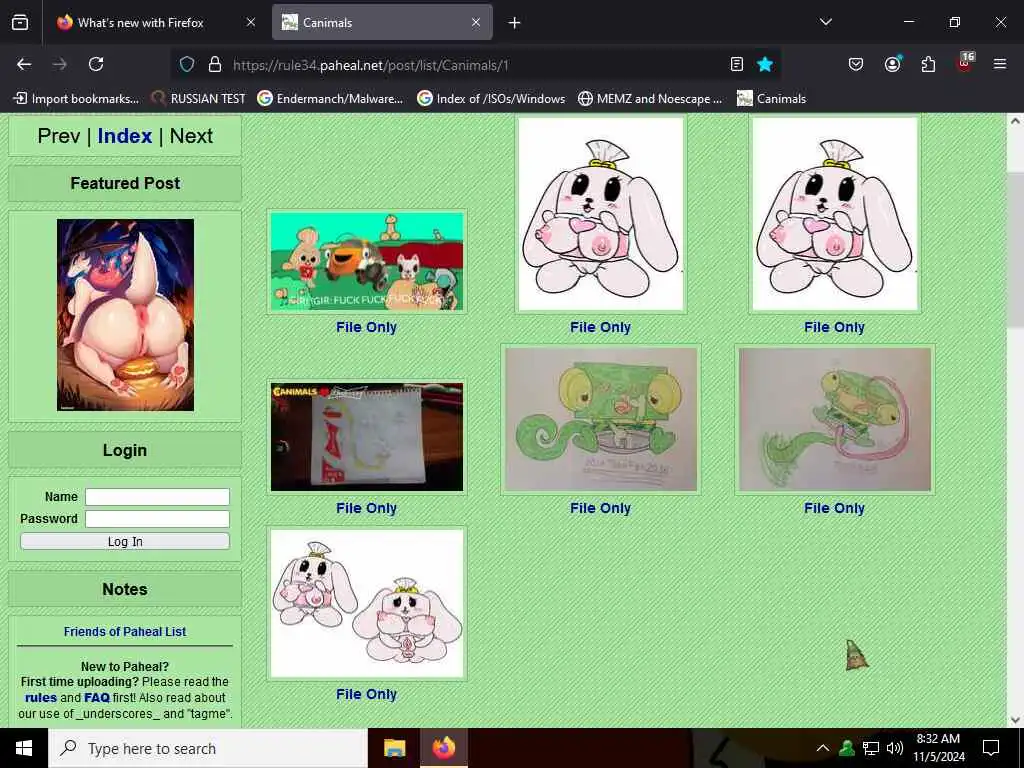Click the Index navigation link
This screenshot has height=768, width=1024.
125,136
